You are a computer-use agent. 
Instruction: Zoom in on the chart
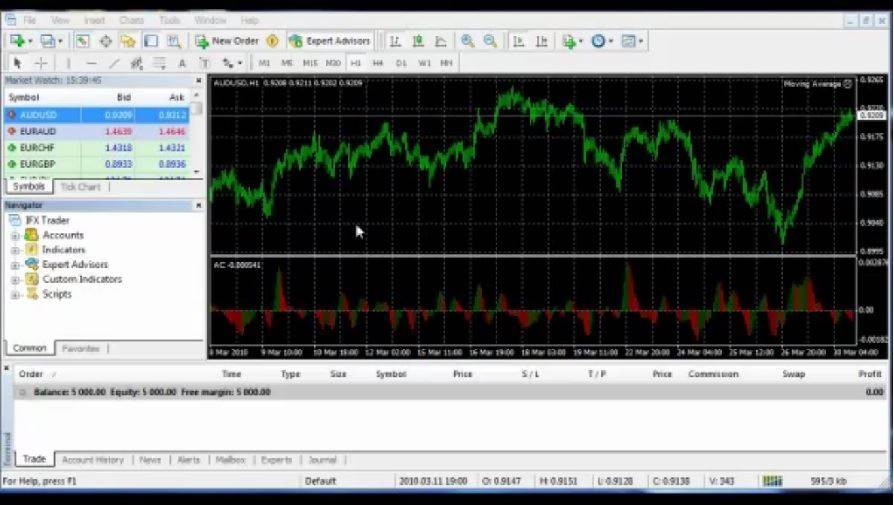(x=468, y=41)
